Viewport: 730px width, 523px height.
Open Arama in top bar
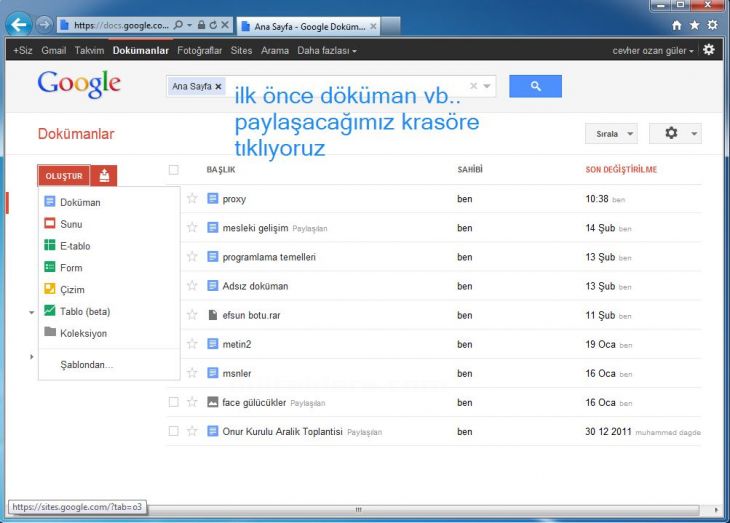pos(275,50)
